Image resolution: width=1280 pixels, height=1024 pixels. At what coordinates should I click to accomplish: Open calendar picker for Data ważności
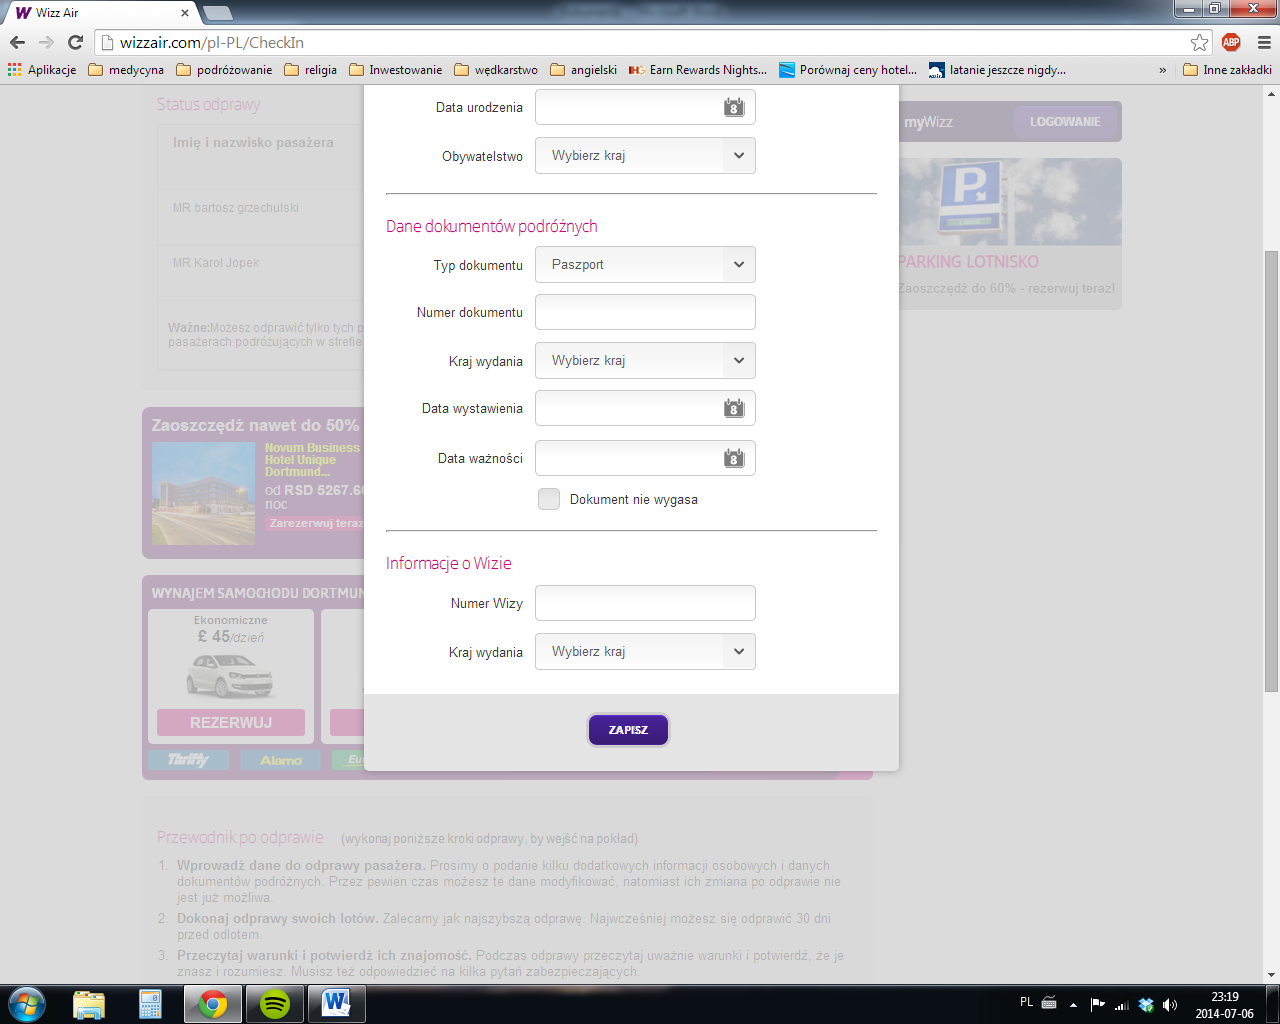coord(734,458)
